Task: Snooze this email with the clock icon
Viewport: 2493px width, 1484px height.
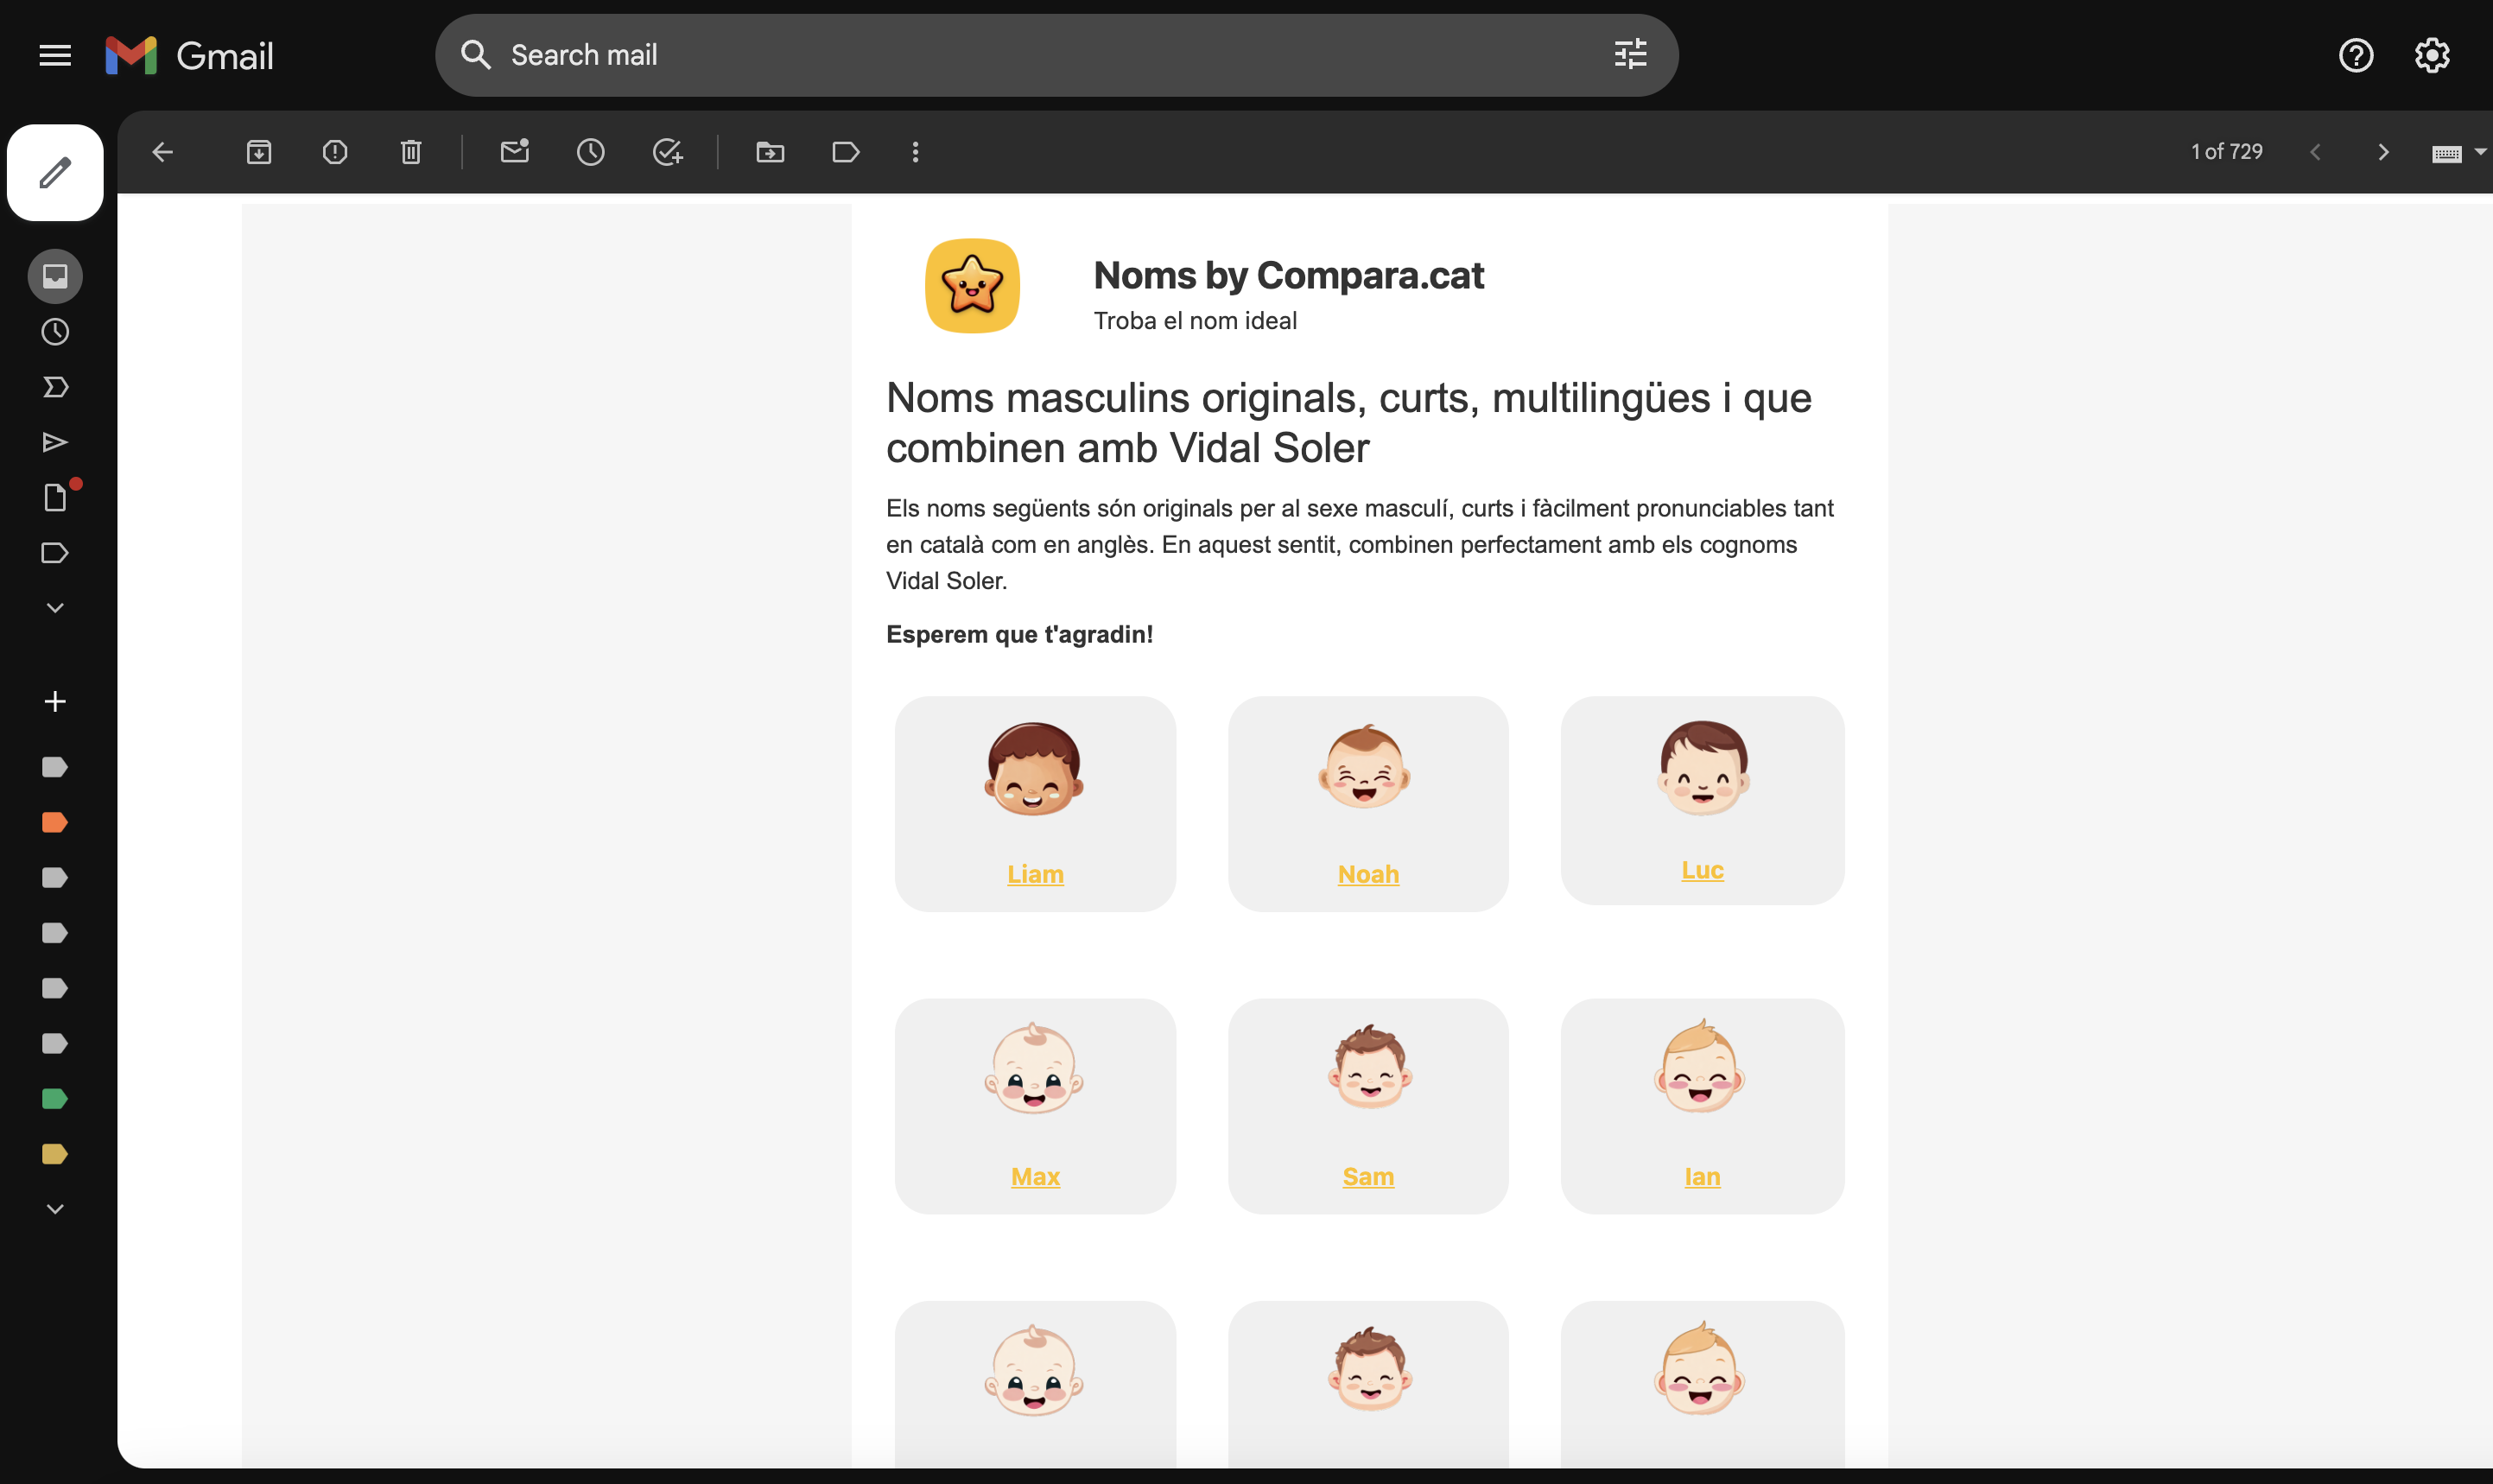Action: [590, 152]
